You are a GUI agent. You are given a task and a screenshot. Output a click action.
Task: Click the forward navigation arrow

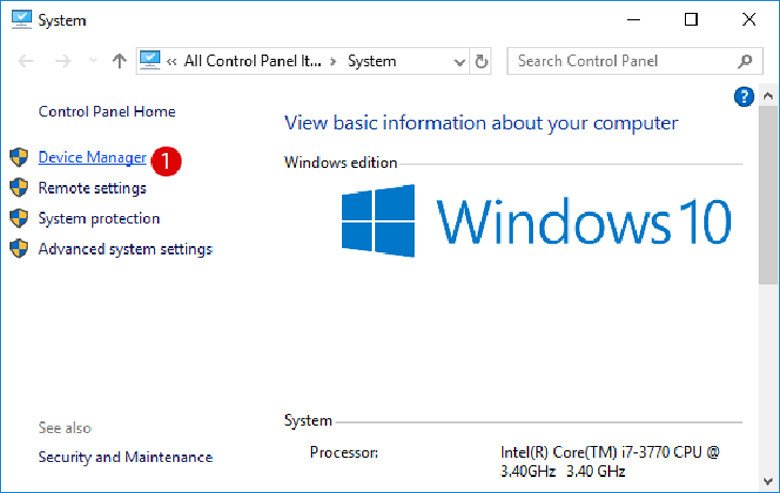(x=63, y=61)
